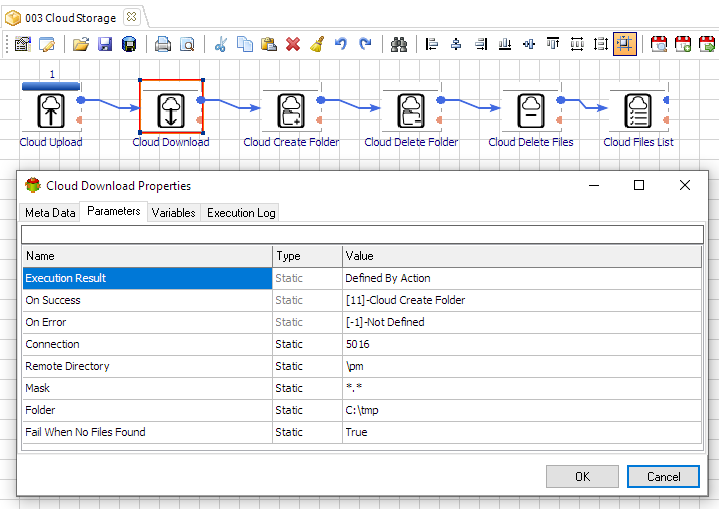
Task: Cut selection with the scissors icon
Action: [221, 44]
